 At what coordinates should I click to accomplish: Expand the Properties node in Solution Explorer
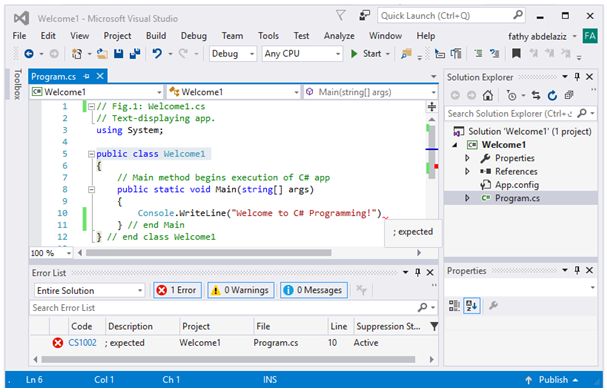pyautogui.click(x=467, y=158)
